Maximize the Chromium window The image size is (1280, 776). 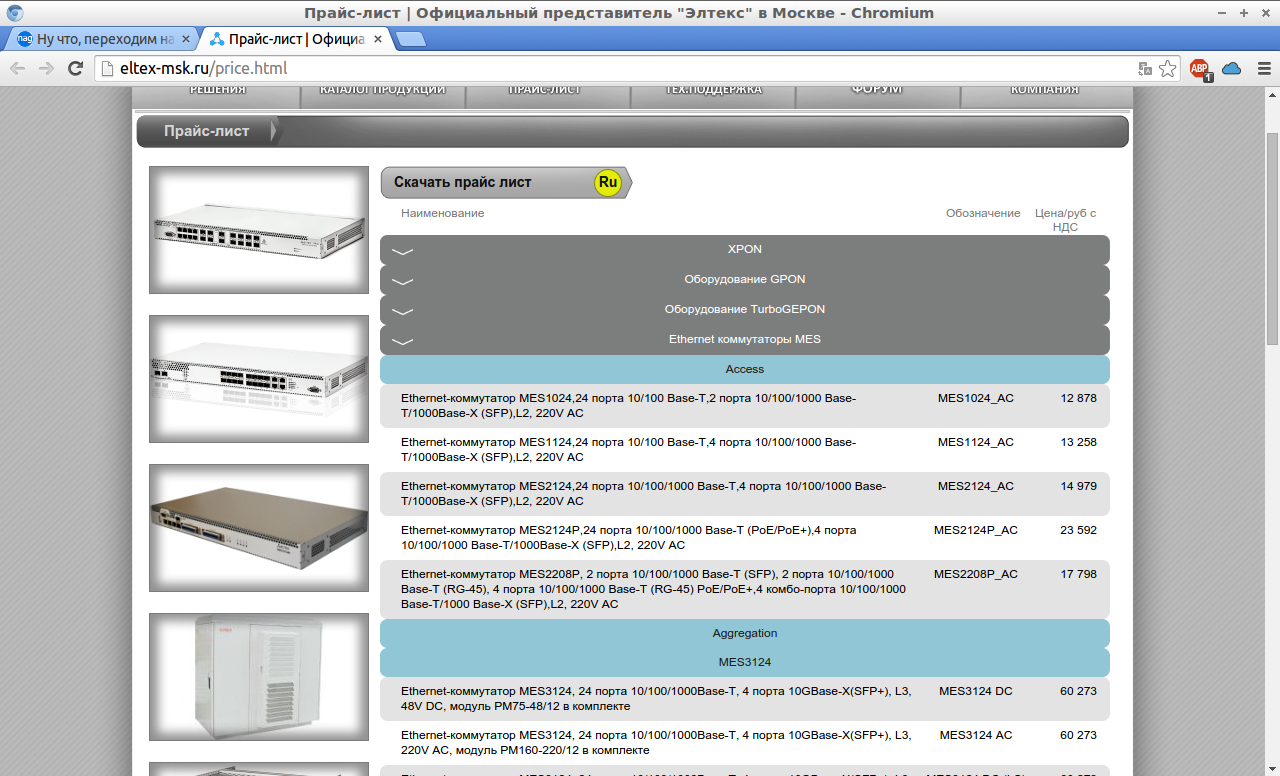click(1244, 13)
